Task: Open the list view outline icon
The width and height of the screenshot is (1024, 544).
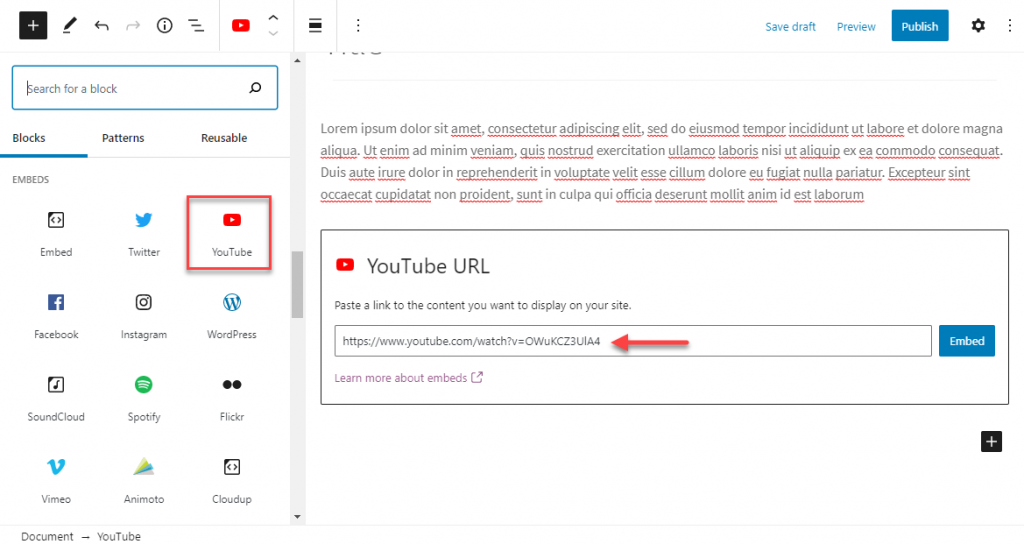Action: [196, 25]
